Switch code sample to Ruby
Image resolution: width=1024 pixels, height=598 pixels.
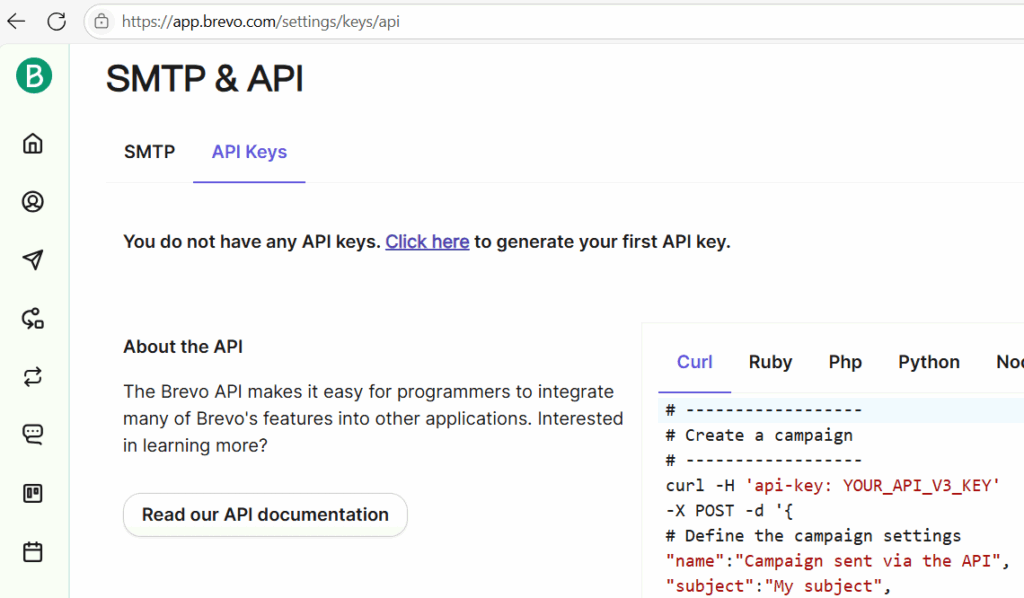coord(771,362)
